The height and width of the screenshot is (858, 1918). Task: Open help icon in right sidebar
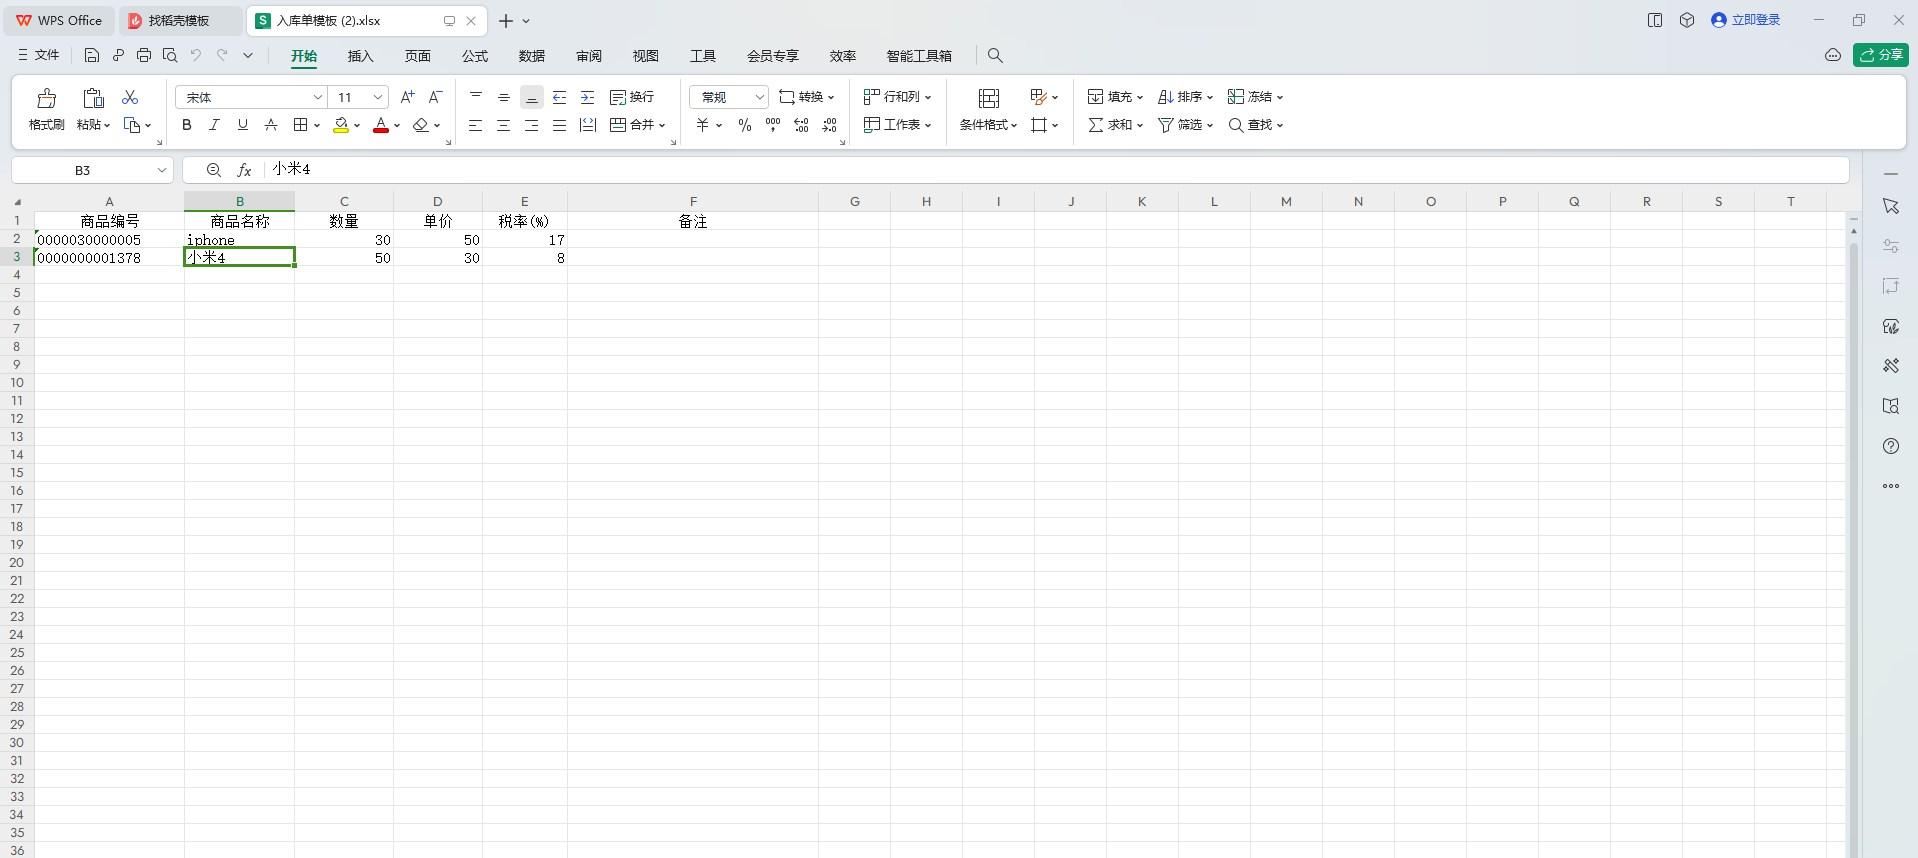1890,446
